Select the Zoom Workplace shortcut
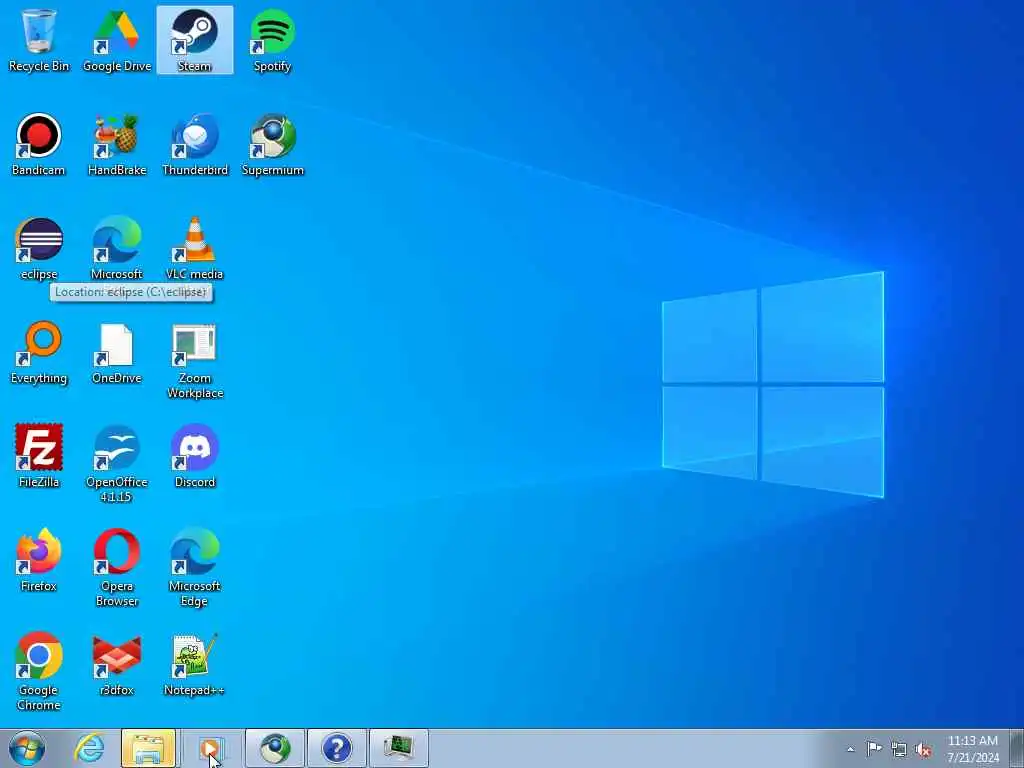Screen dimensions: 1024x768 click(x=195, y=360)
